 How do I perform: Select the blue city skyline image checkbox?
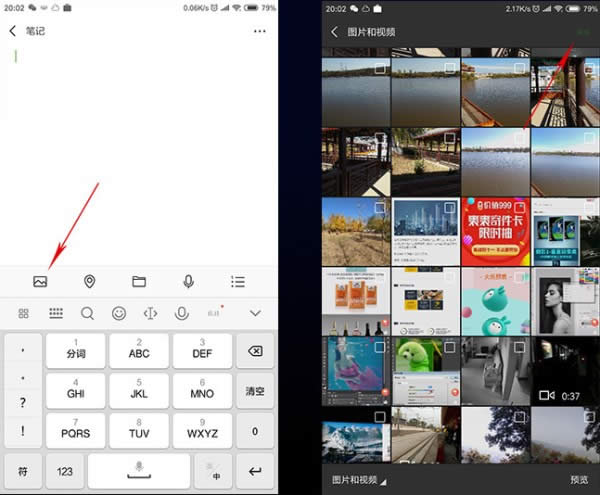[450, 208]
